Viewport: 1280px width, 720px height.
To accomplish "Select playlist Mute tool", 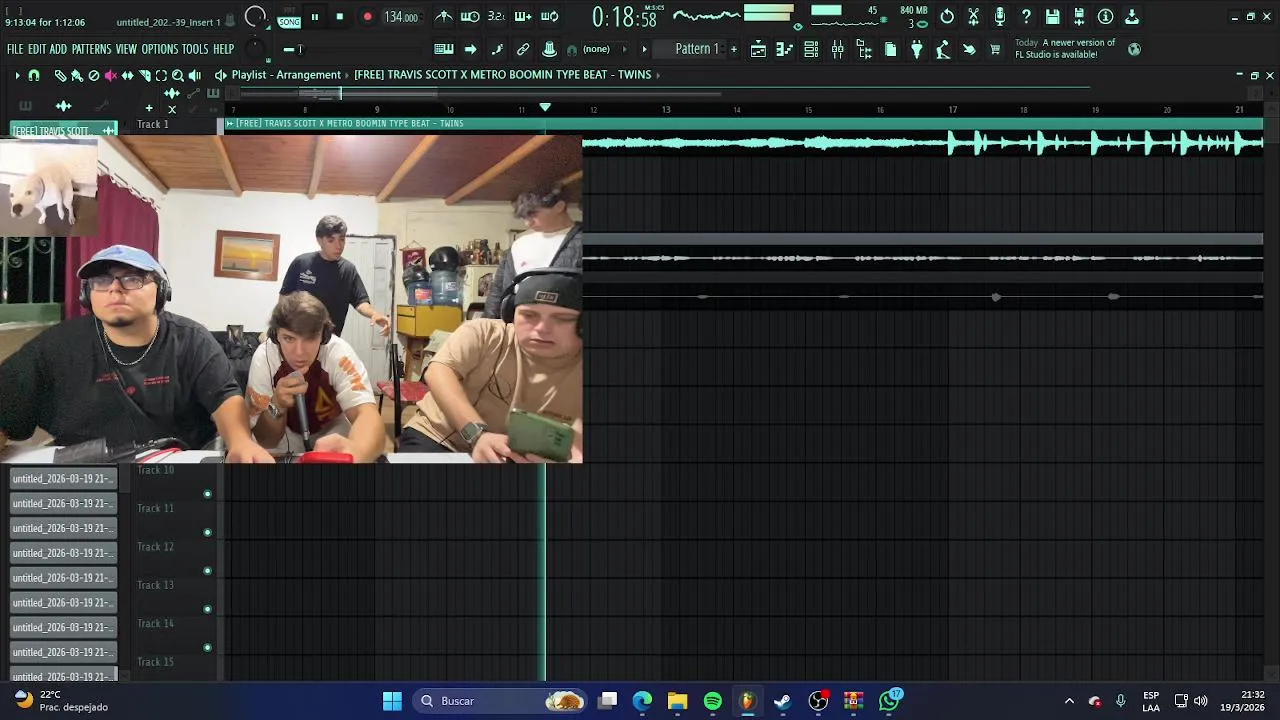I will pos(111,75).
